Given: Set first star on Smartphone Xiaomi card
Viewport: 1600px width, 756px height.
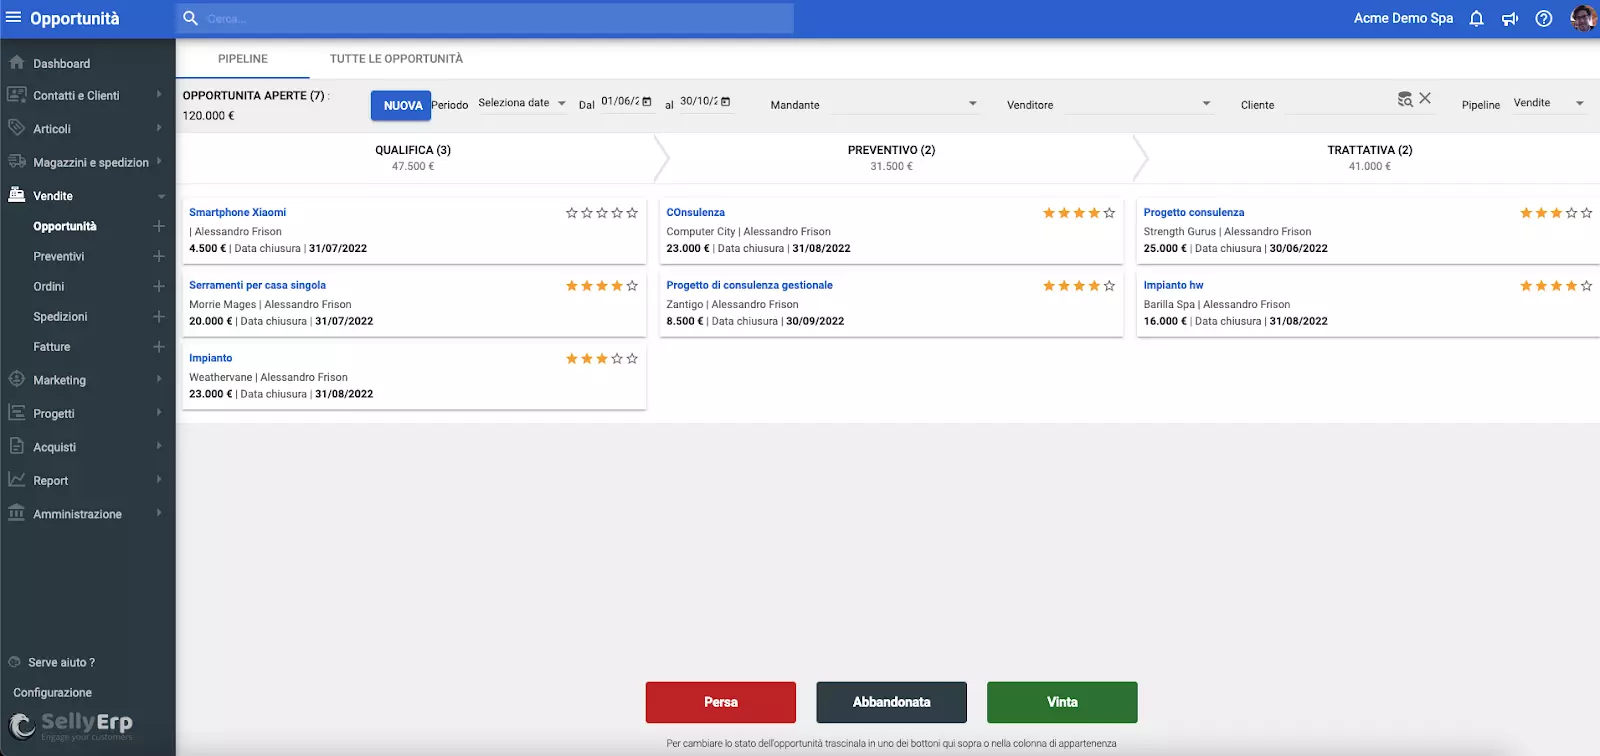Looking at the screenshot, I should point(572,213).
